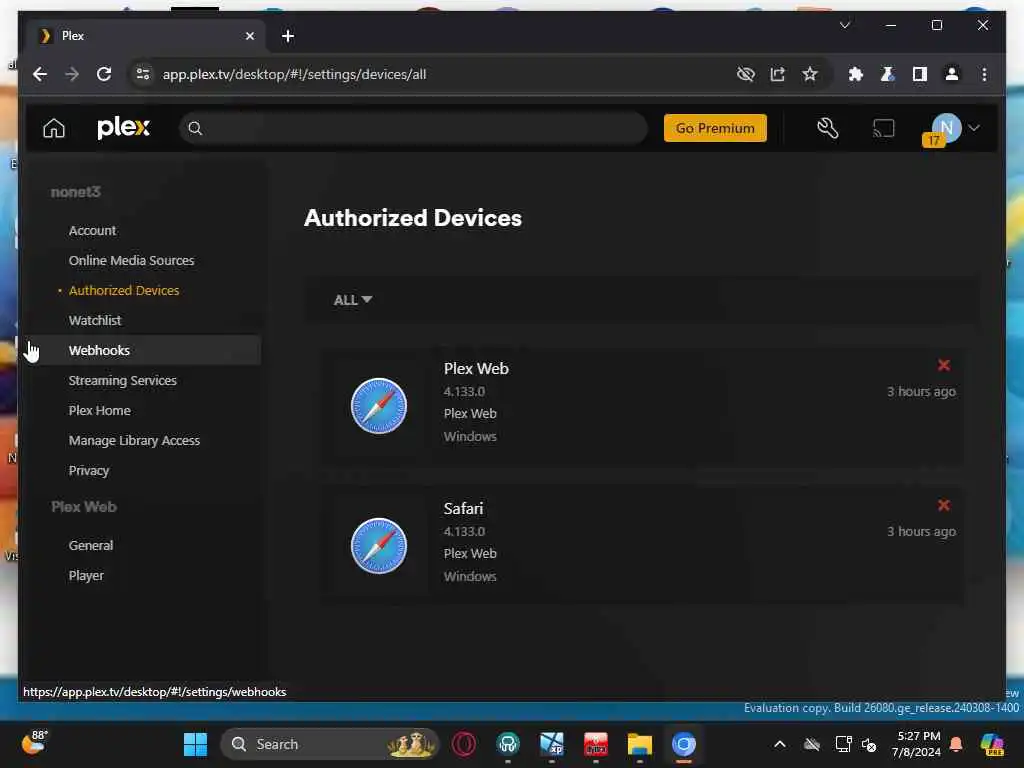Open Privacy settings

click(x=89, y=471)
